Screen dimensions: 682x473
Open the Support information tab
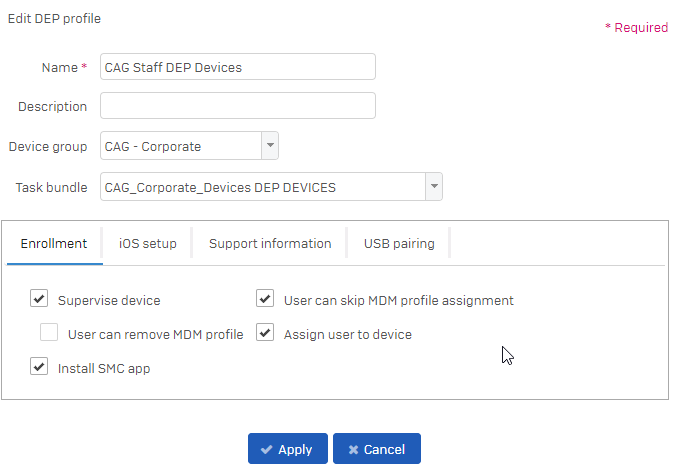(x=270, y=244)
